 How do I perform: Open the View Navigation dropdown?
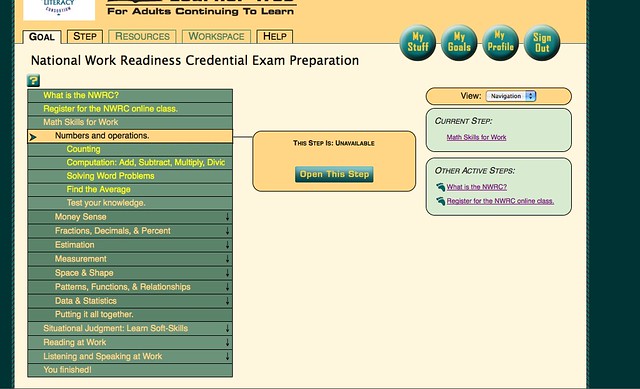coord(511,96)
